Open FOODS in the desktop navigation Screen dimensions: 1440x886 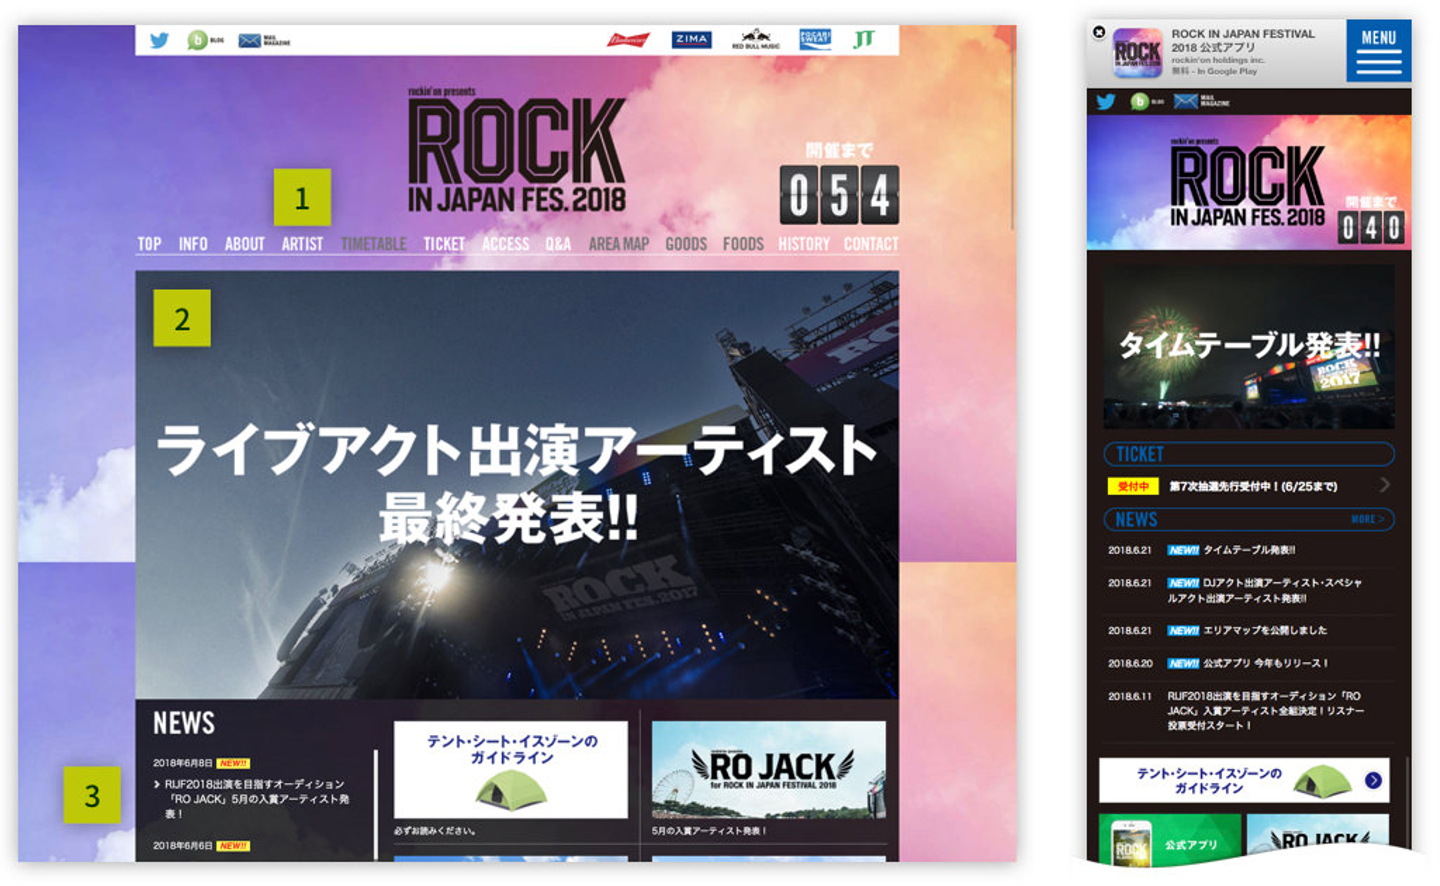[x=743, y=244]
